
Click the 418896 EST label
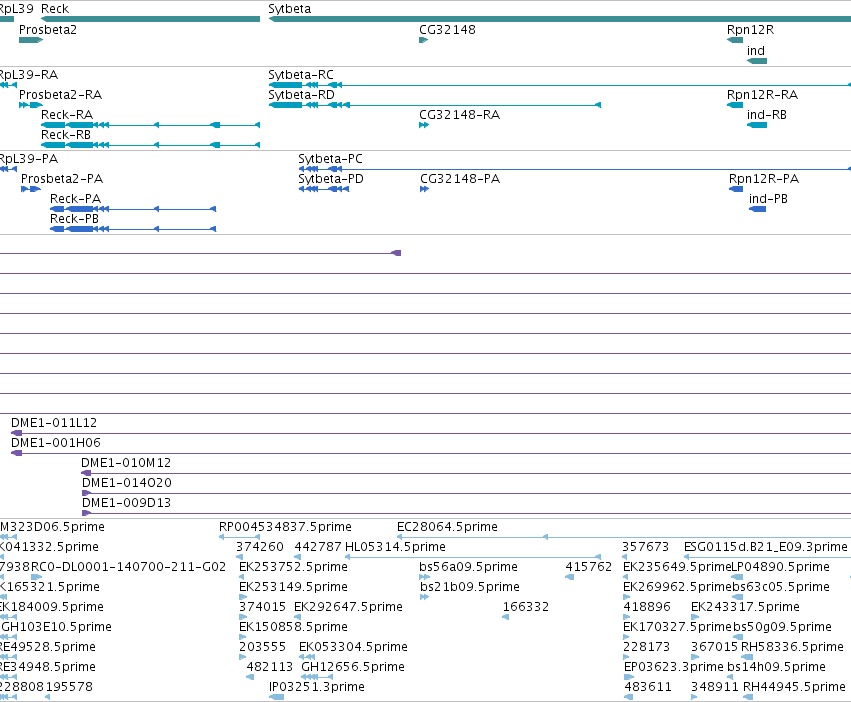coord(647,607)
